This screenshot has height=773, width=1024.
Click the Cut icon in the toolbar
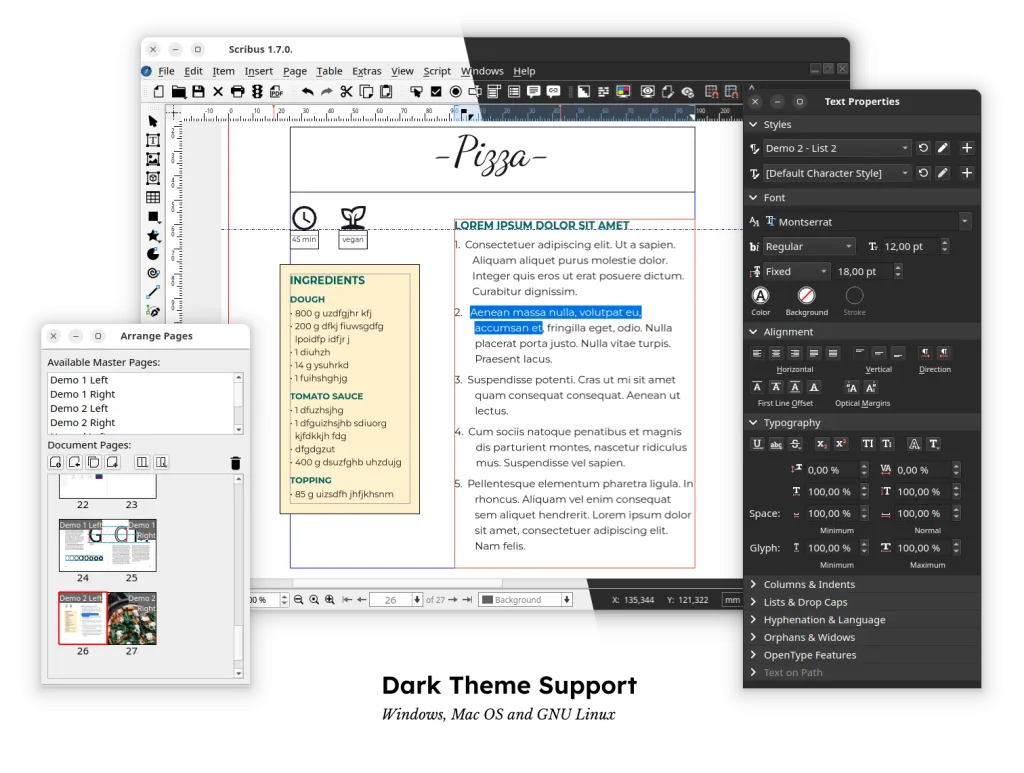point(345,91)
